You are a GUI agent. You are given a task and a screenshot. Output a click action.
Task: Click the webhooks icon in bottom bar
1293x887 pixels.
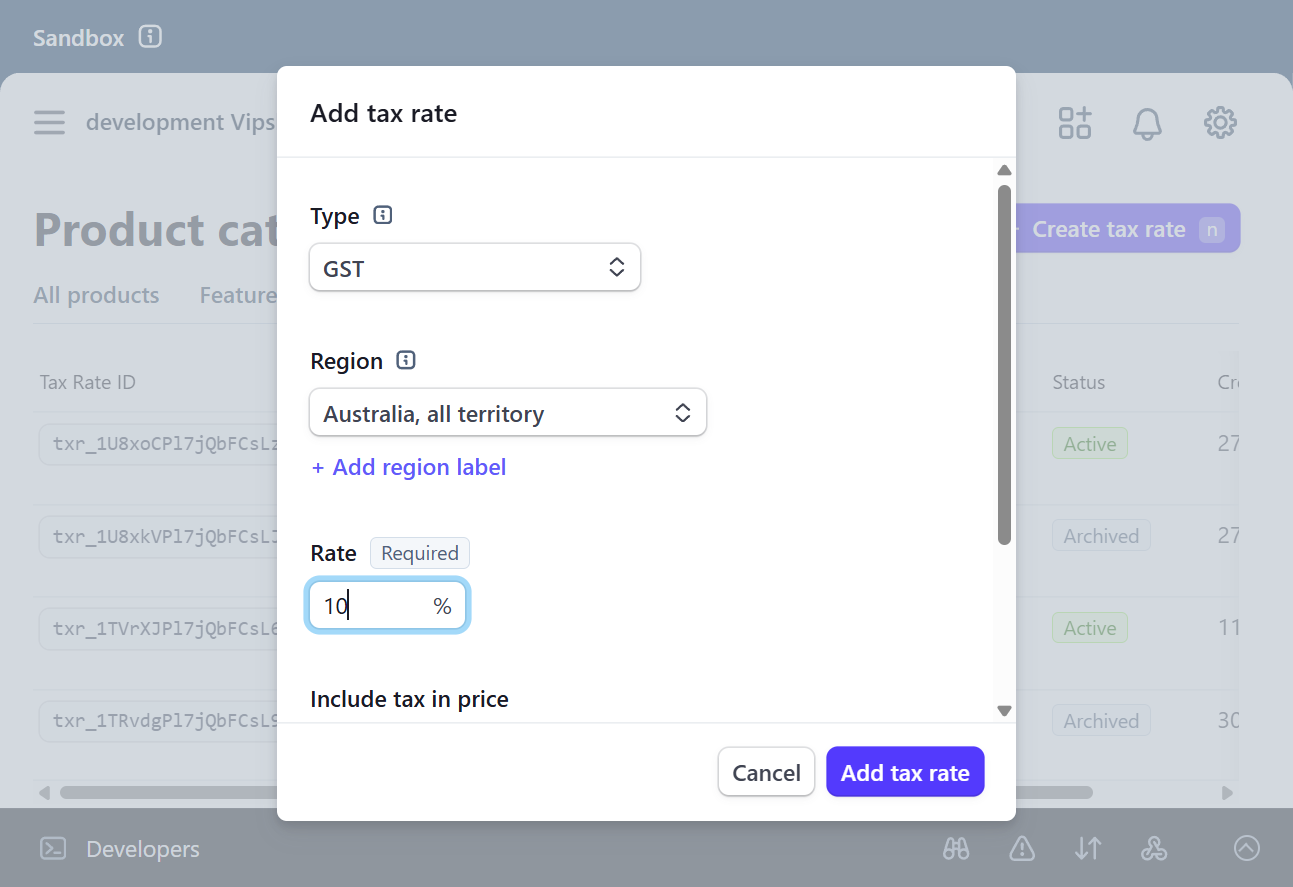[1154, 849]
